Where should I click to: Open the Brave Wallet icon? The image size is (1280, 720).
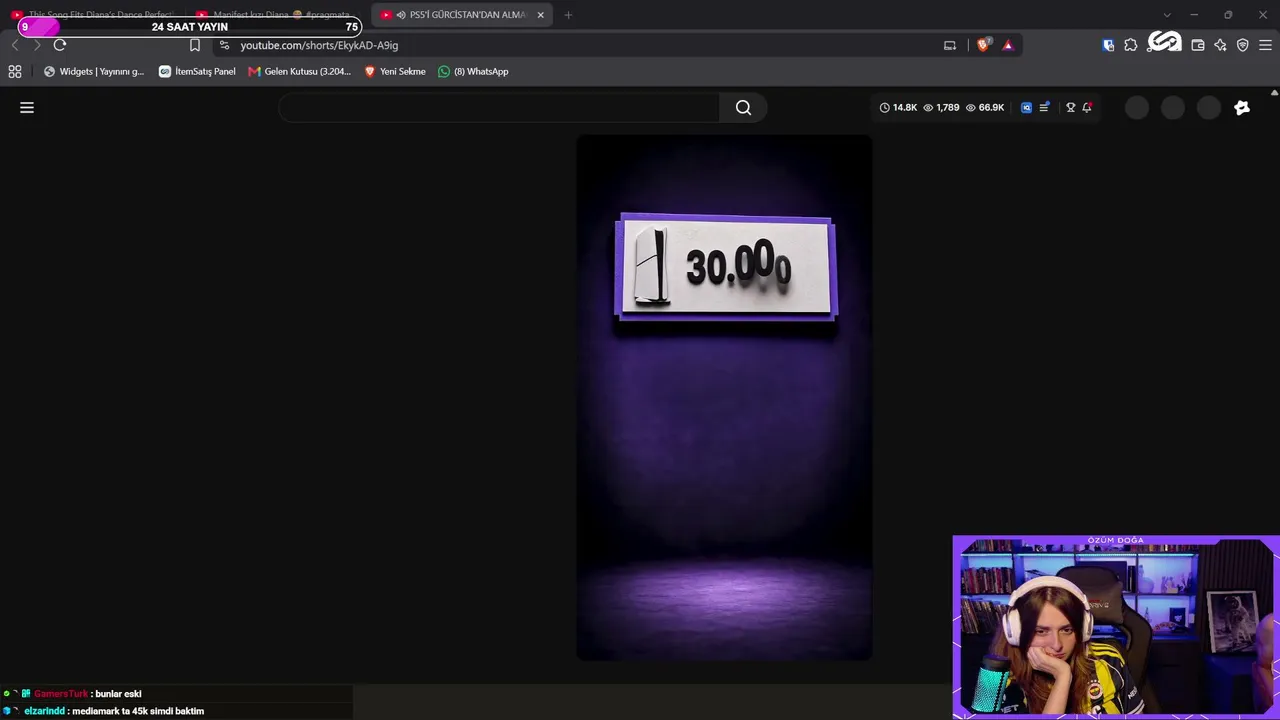1198,45
